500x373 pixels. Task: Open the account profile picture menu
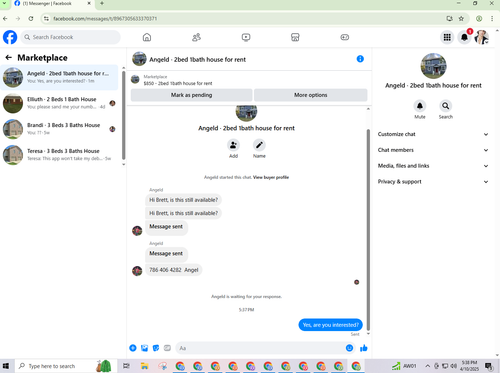coord(482,37)
